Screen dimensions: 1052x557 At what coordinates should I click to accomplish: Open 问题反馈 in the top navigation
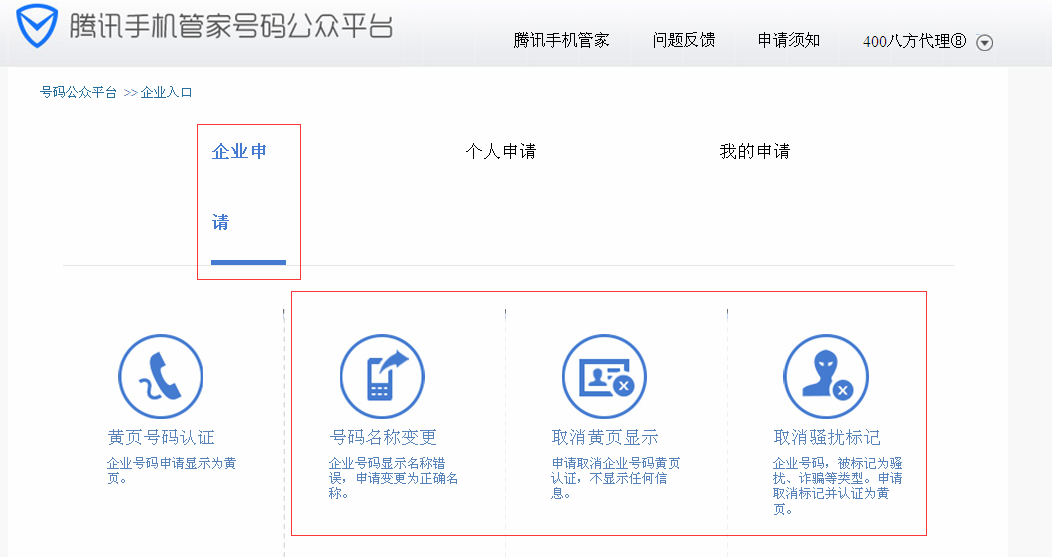(684, 41)
